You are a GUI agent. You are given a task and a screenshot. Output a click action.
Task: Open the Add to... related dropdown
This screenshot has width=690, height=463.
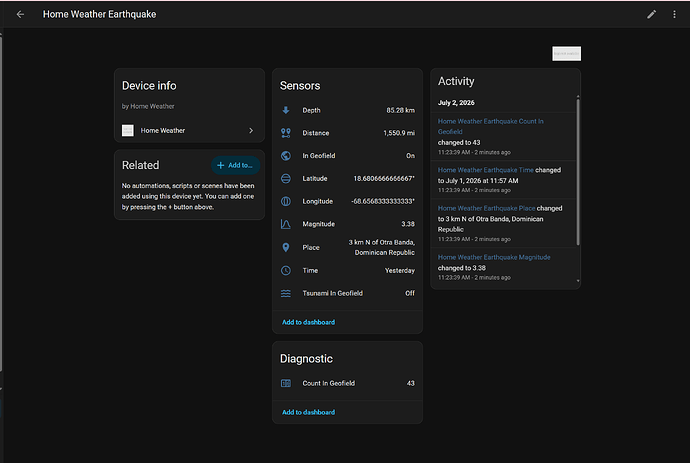(x=235, y=165)
